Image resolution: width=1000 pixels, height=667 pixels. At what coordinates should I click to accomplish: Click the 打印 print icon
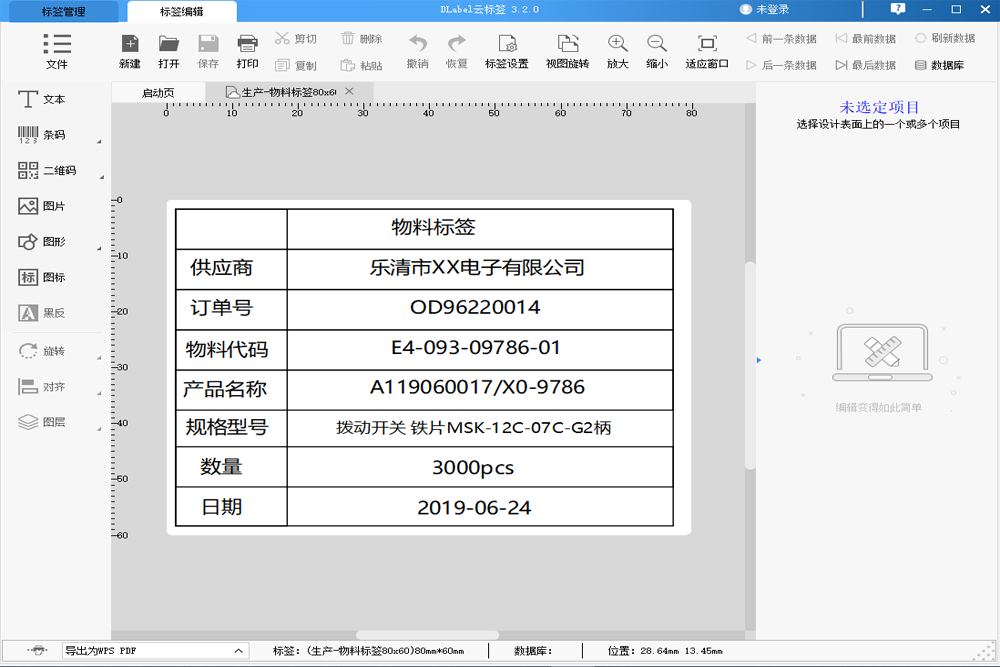247,51
